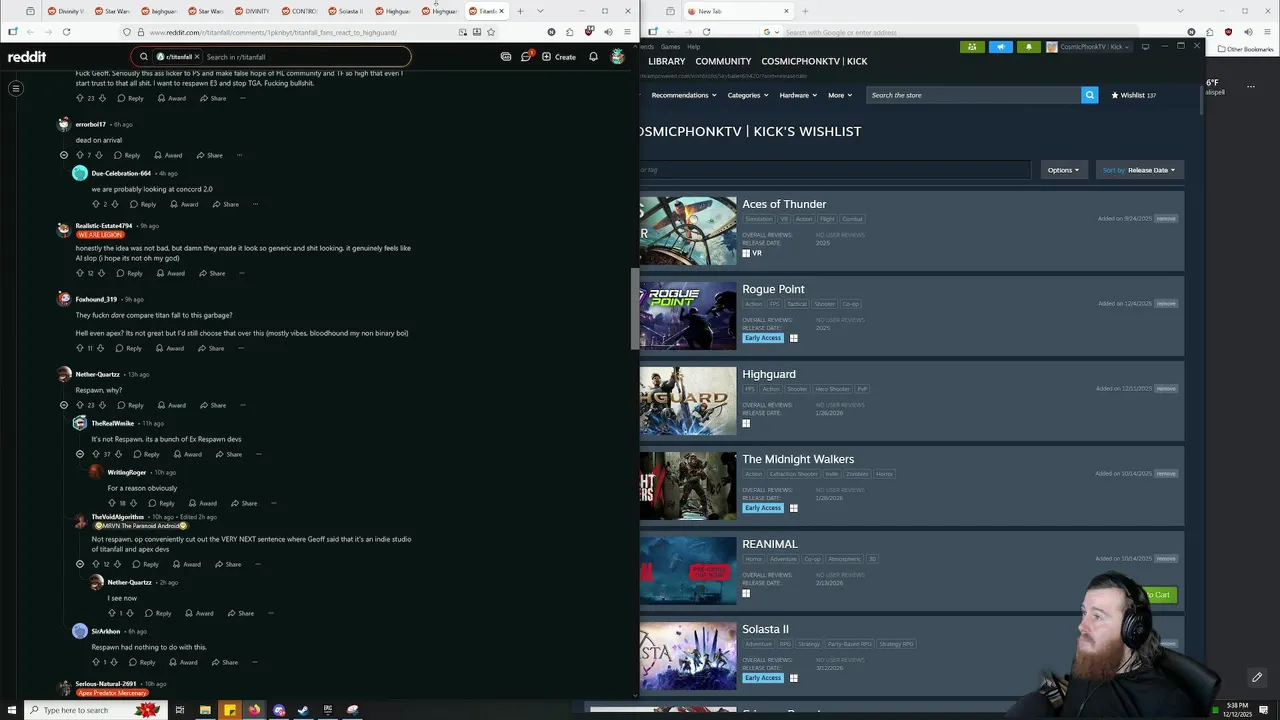
Task: Remove r/titanfall filter from search box
Action: coord(197,57)
